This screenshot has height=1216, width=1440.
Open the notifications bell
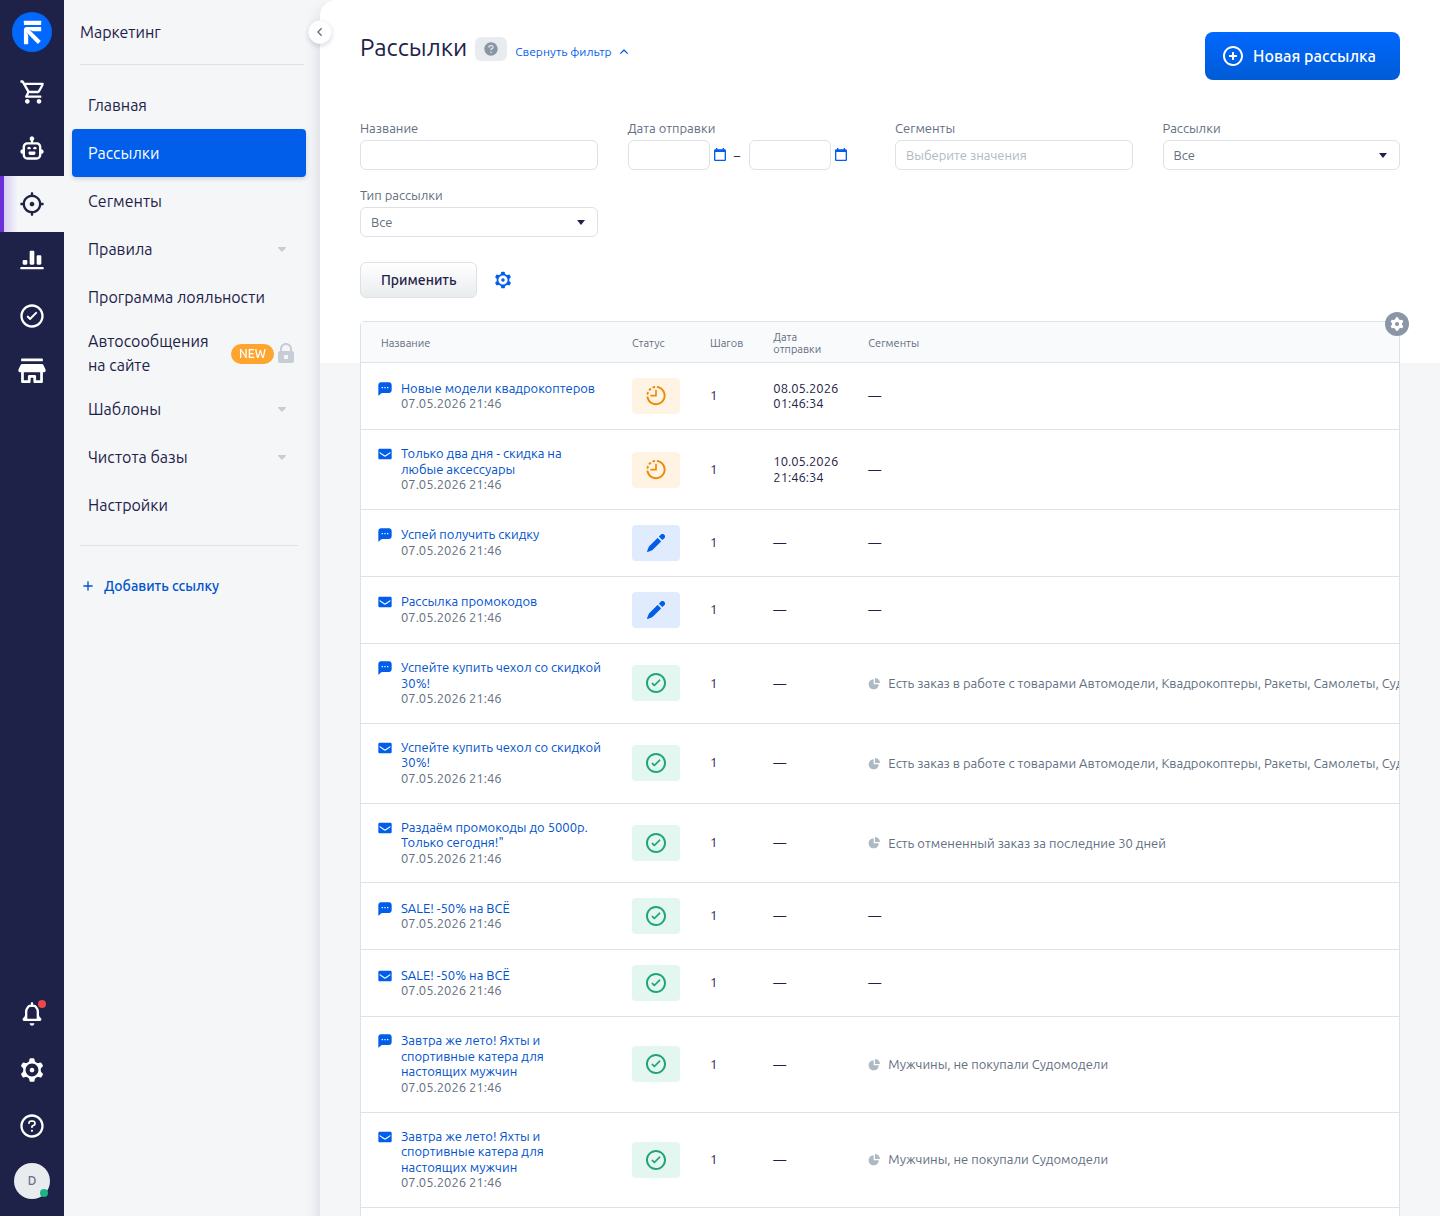[x=32, y=1014]
